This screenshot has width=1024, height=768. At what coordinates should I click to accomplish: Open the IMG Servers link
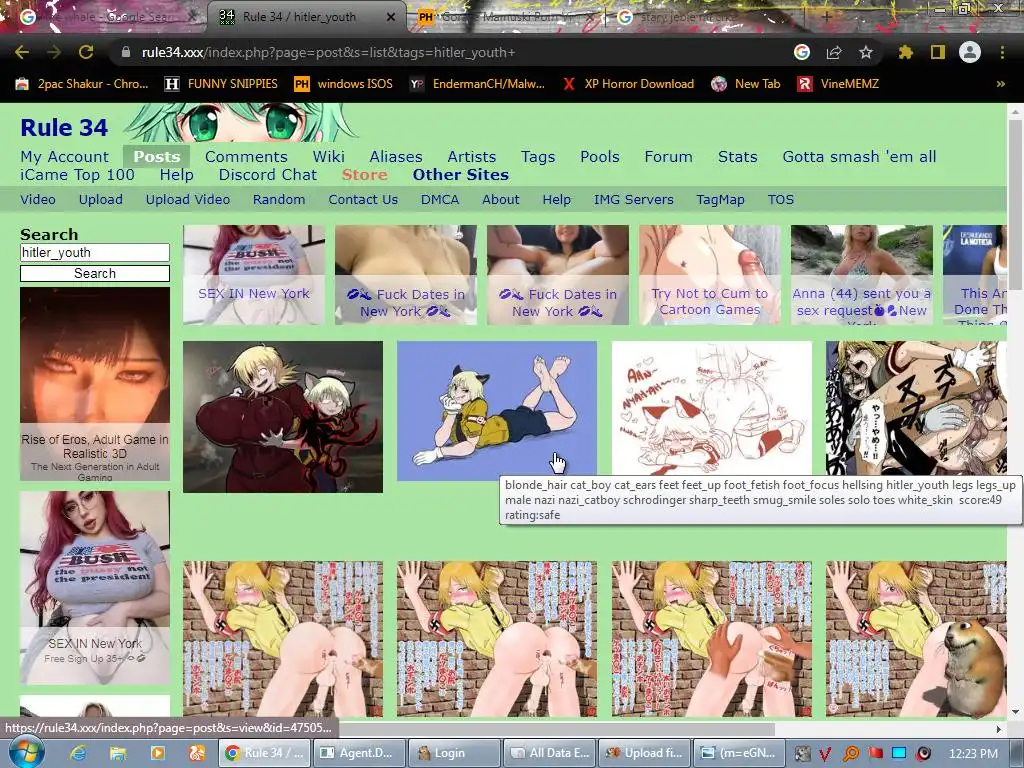point(633,200)
